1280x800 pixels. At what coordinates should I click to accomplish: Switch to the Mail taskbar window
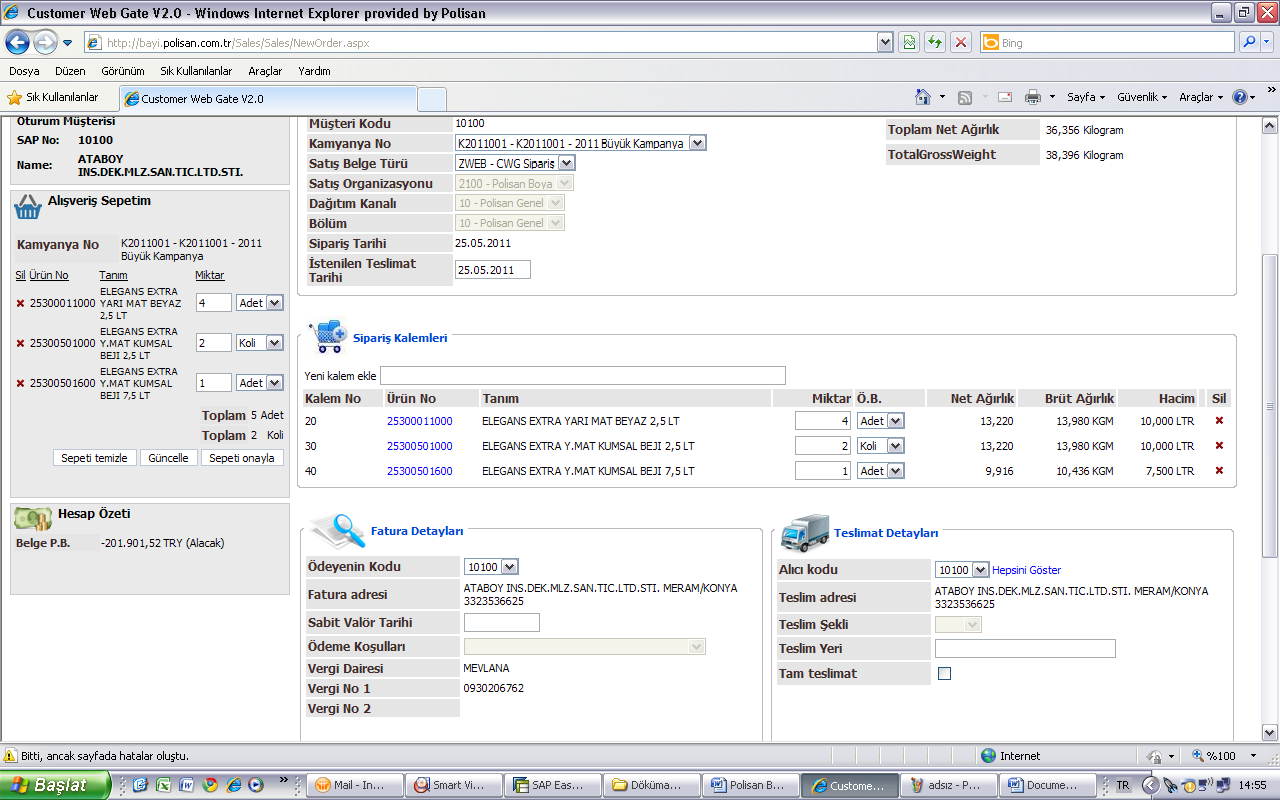354,786
